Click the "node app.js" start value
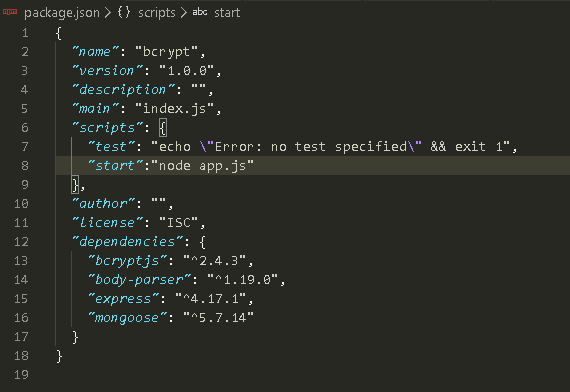 click(202, 166)
